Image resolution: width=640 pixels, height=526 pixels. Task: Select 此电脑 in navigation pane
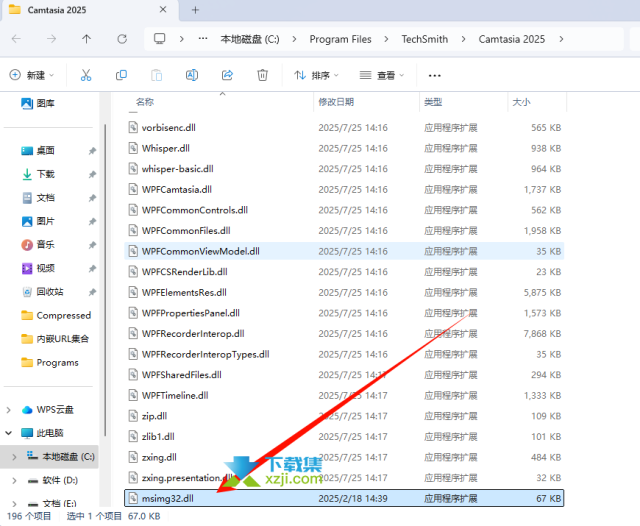42,433
